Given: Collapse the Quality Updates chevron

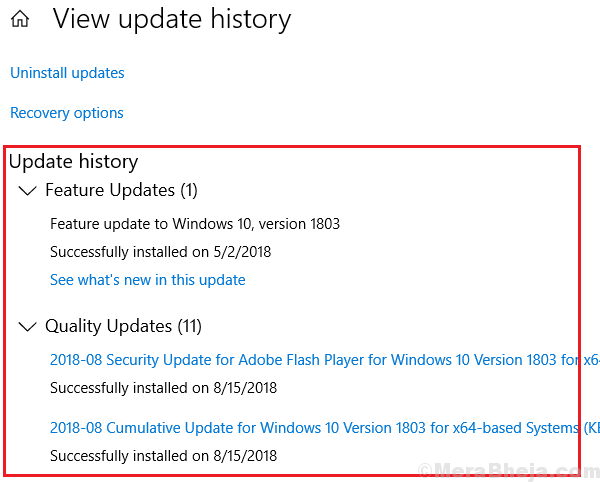Looking at the screenshot, I should (28, 326).
